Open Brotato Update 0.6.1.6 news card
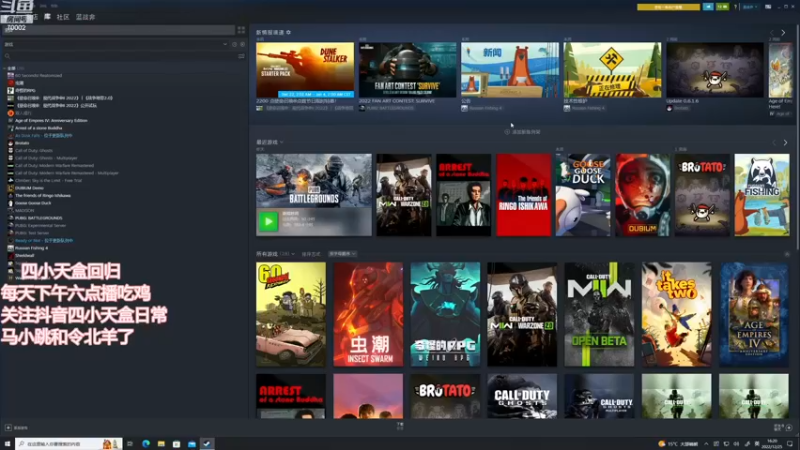The image size is (800, 450). 715,70
